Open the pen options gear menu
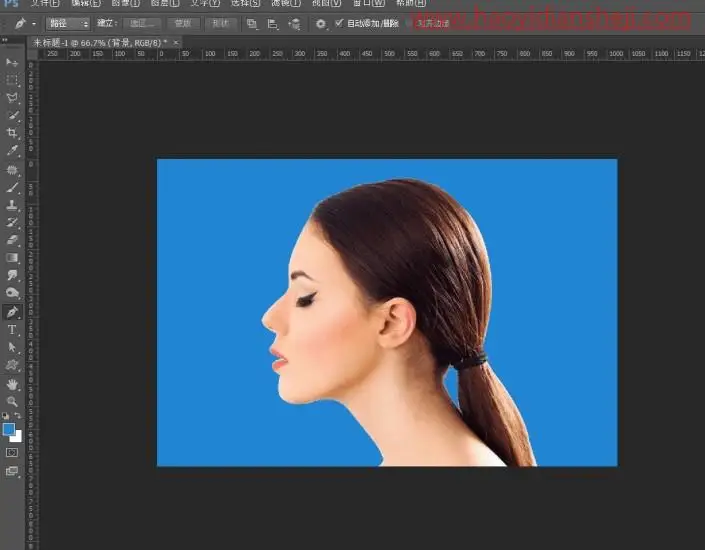The height and width of the screenshot is (550, 705). [320, 24]
